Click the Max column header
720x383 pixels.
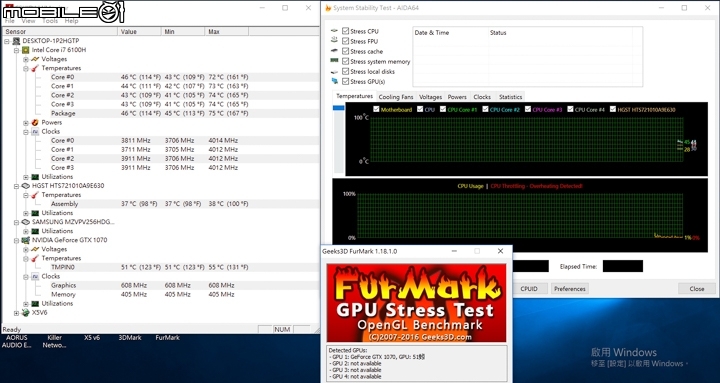[x=227, y=32]
